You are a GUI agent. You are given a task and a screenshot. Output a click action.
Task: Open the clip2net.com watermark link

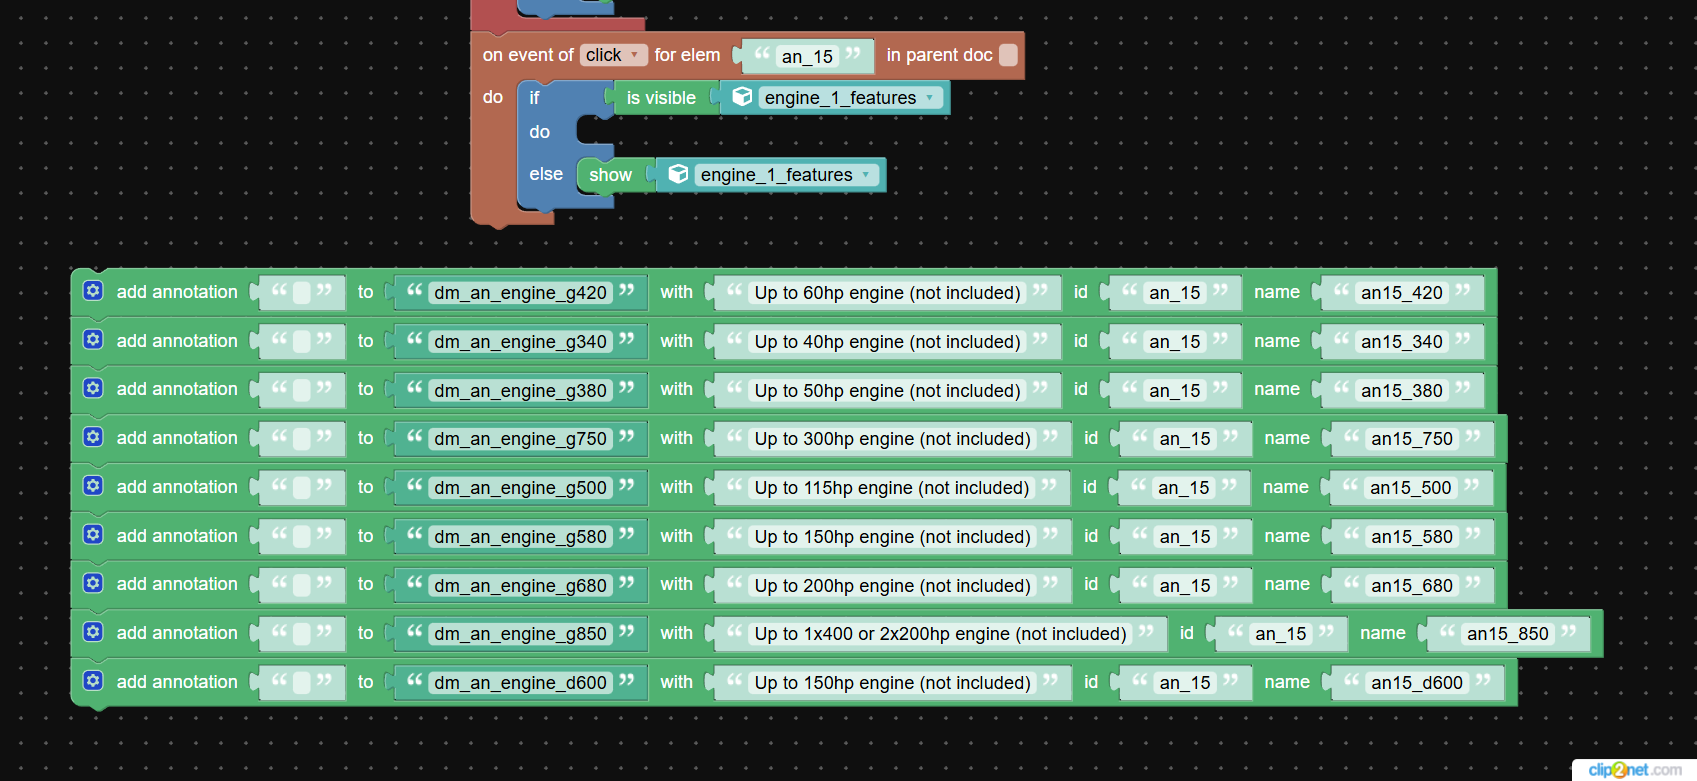click(x=1634, y=769)
